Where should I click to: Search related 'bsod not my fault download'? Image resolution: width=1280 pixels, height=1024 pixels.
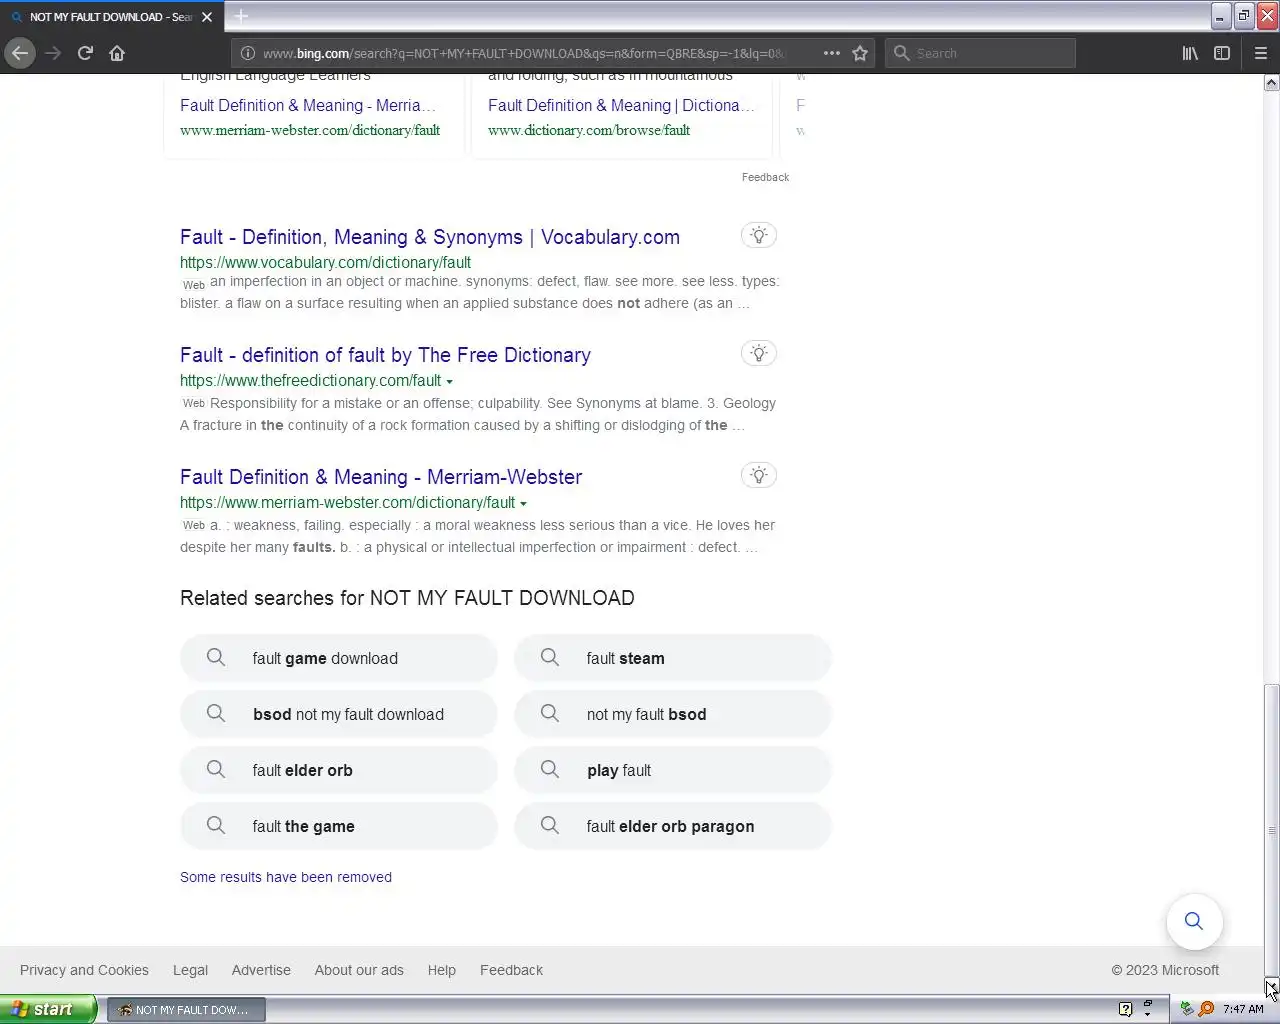pyautogui.click(x=339, y=714)
